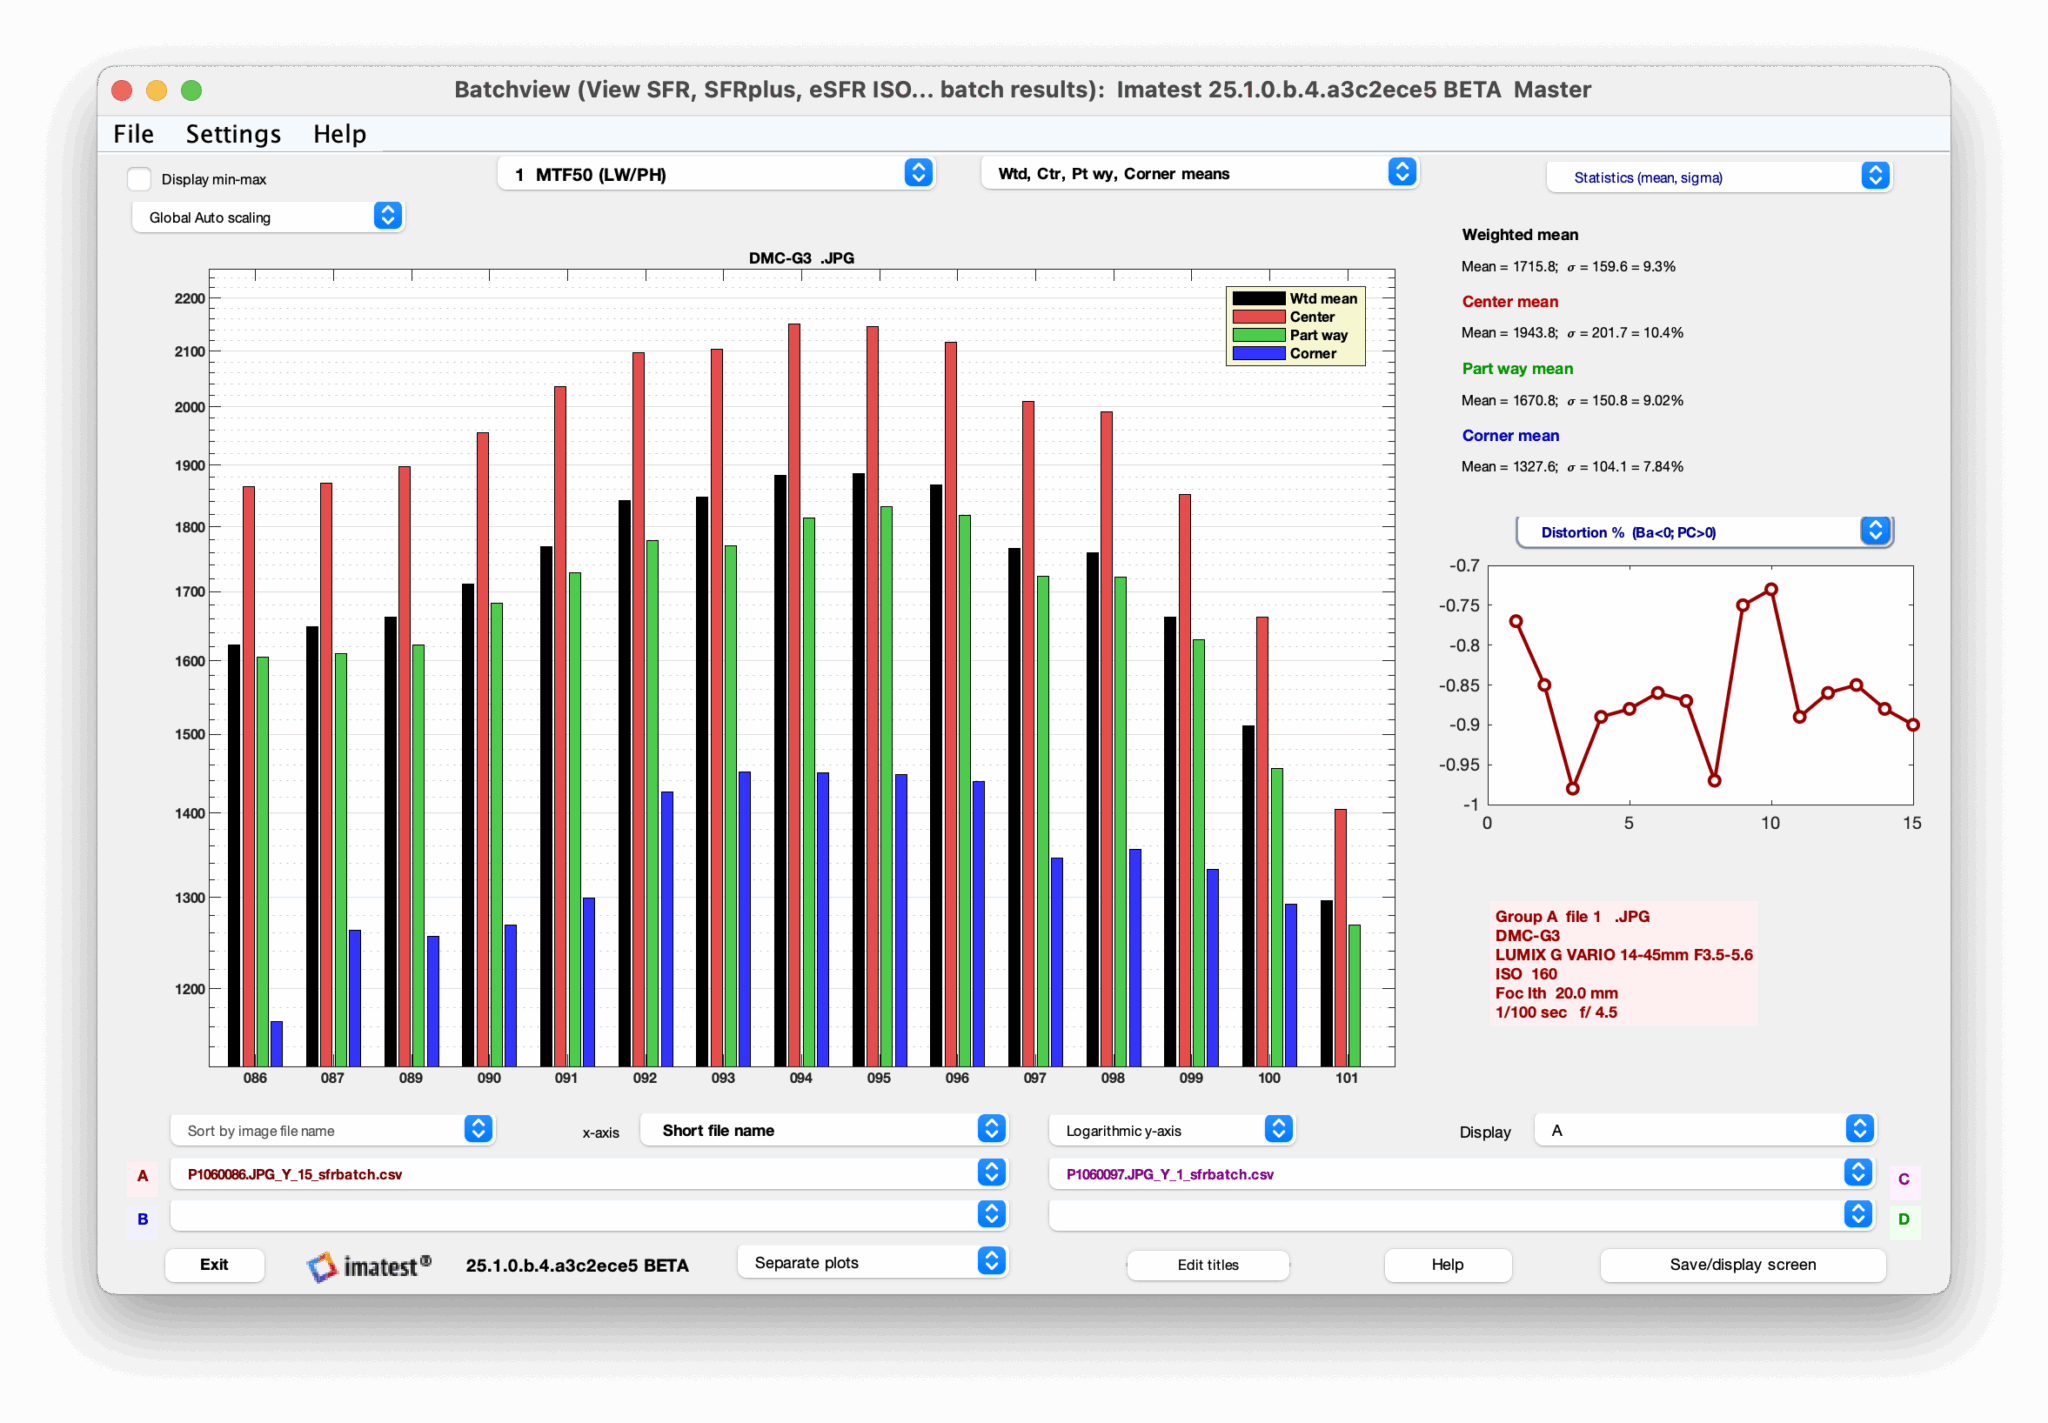Click the group B file label icon

143,1219
